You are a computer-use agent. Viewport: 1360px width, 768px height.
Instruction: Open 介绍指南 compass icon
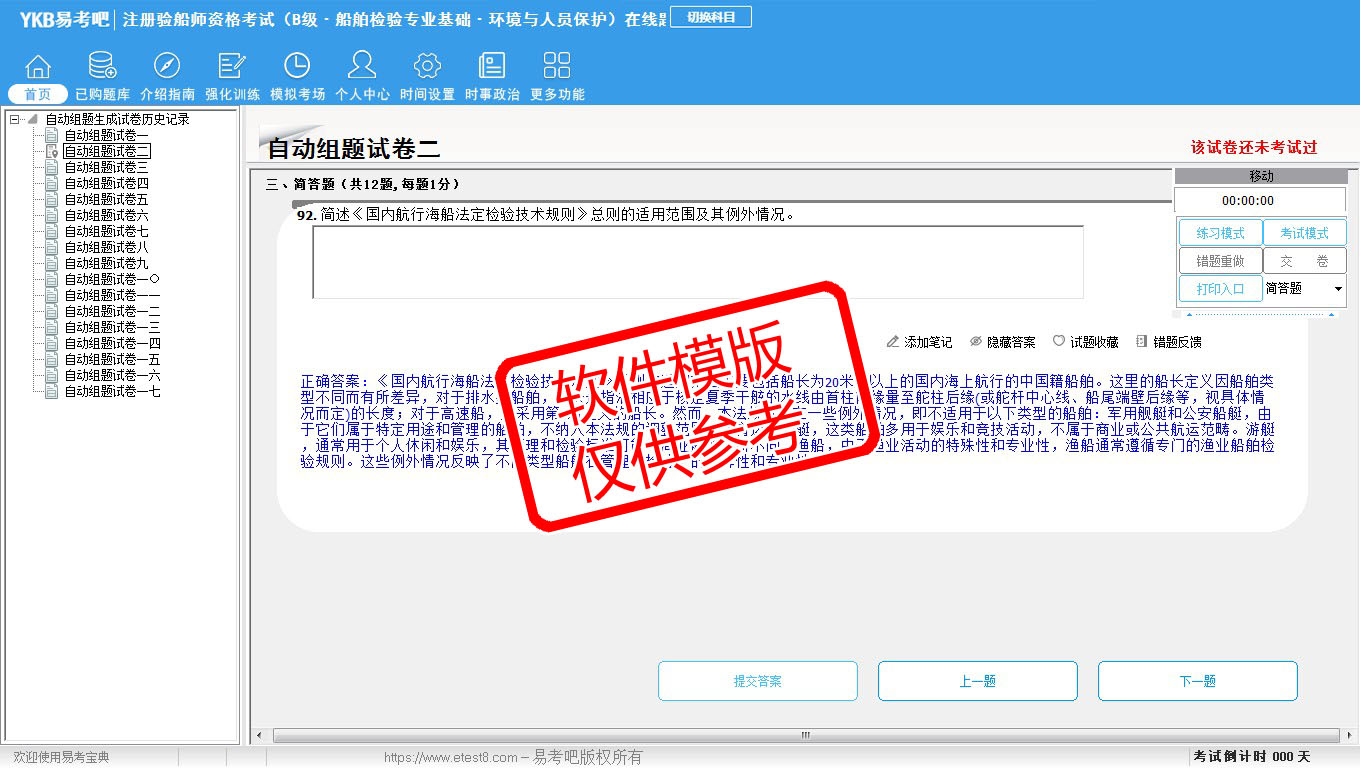[167, 67]
